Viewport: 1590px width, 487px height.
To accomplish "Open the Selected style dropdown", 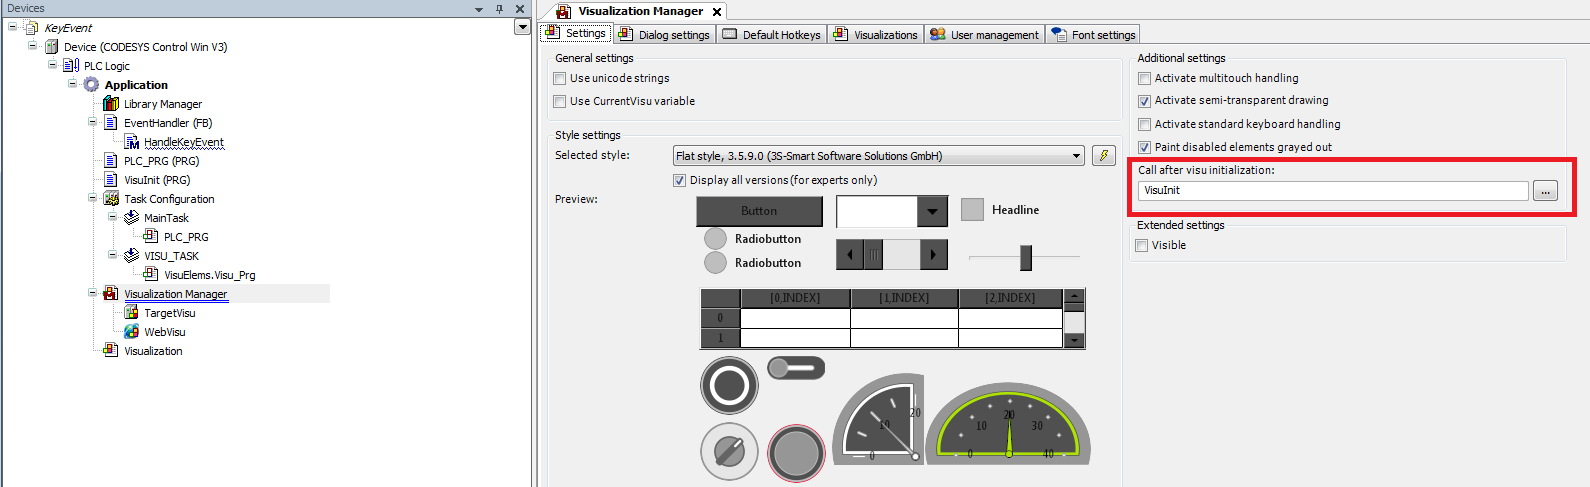I will [x=1076, y=156].
